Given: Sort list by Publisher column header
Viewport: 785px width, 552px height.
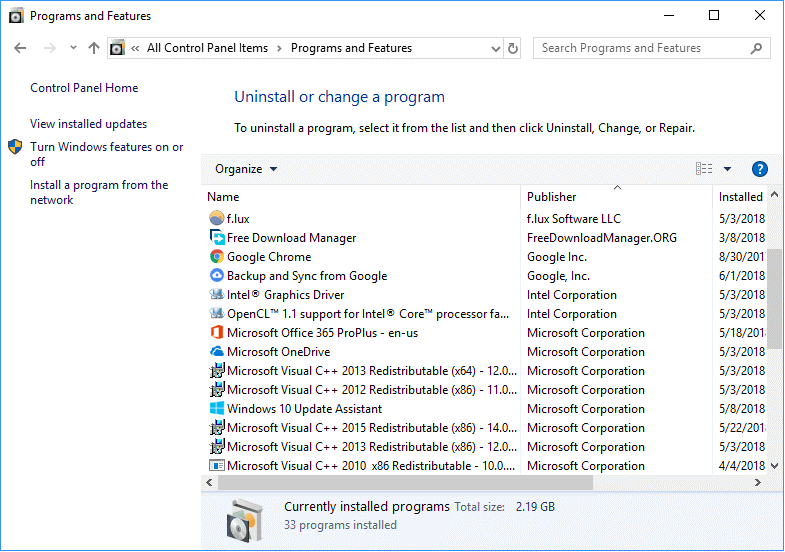Looking at the screenshot, I should coord(552,197).
